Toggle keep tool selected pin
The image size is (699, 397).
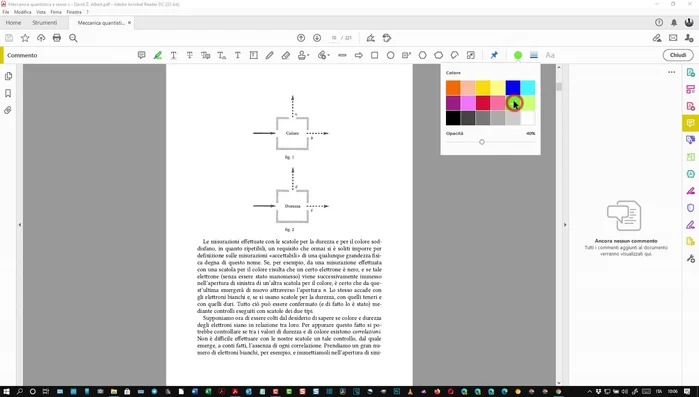(x=494, y=55)
